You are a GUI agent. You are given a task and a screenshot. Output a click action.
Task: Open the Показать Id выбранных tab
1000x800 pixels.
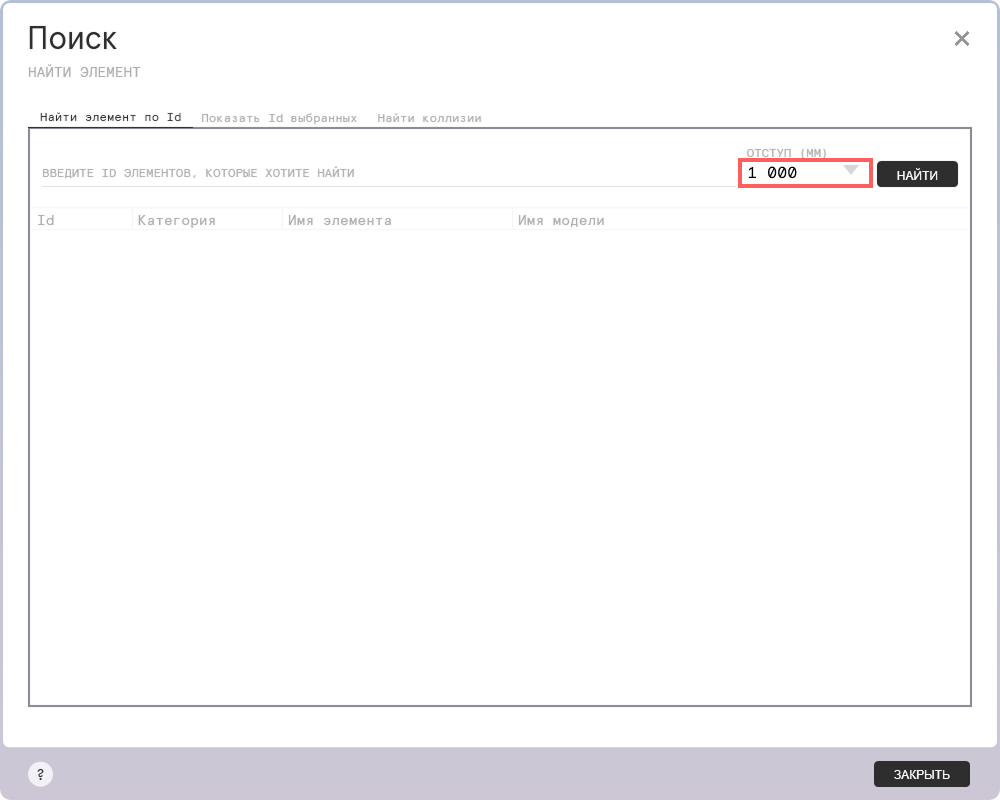tap(278, 118)
